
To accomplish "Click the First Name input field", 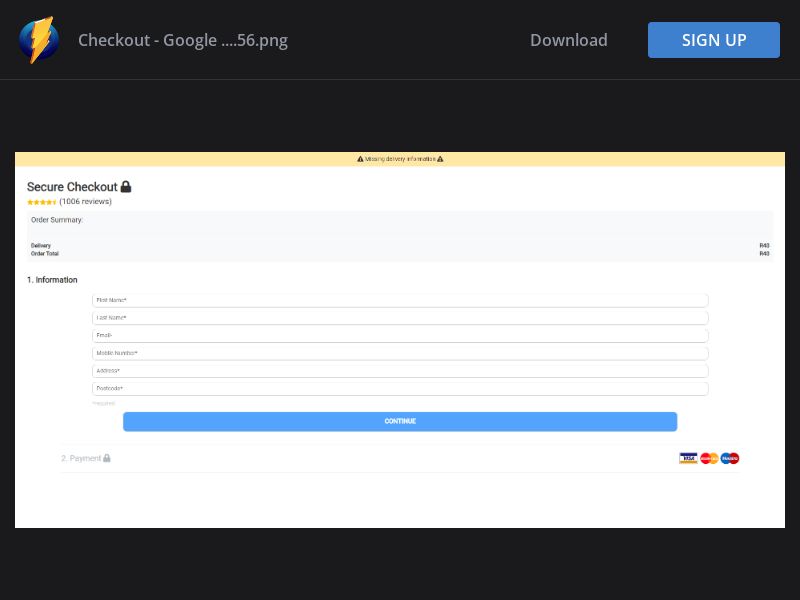I will pos(400,300).
